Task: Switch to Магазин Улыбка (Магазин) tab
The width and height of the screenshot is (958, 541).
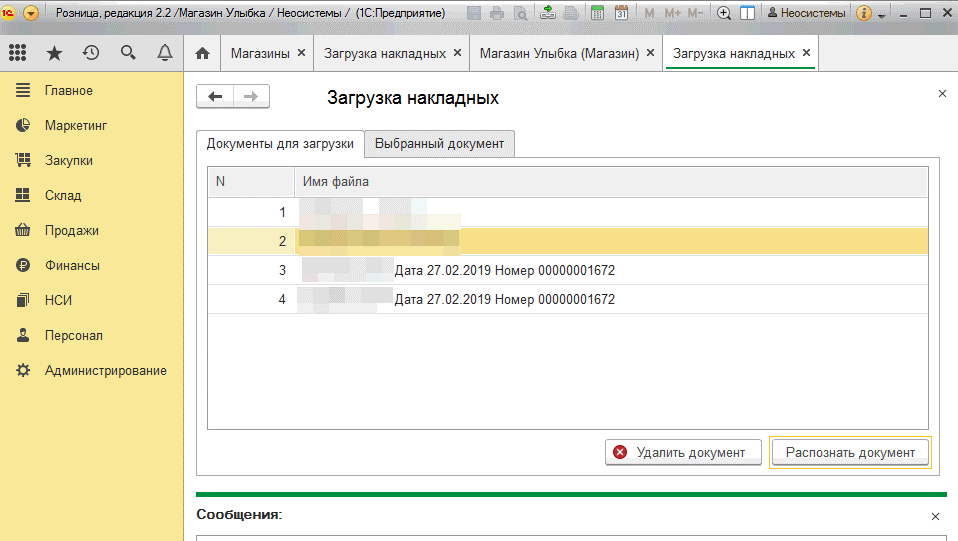Action: point(559,53)
